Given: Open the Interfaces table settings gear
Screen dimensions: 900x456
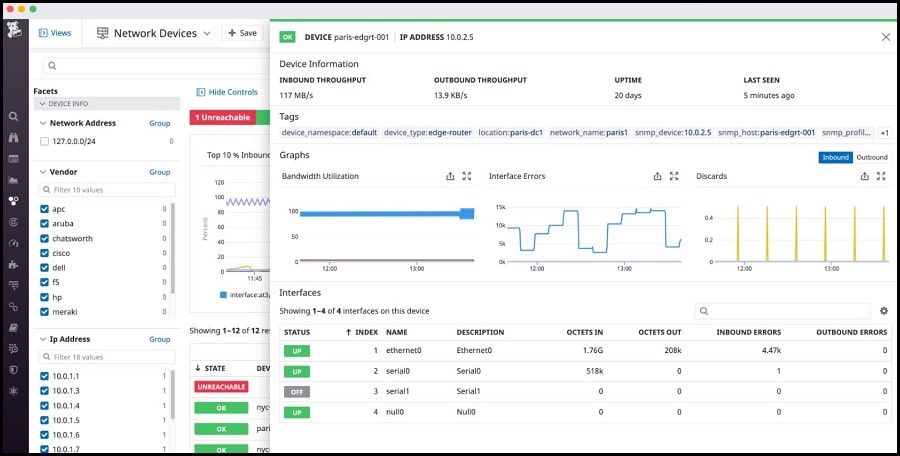Looking at the screenshot, I should point(884,311).
